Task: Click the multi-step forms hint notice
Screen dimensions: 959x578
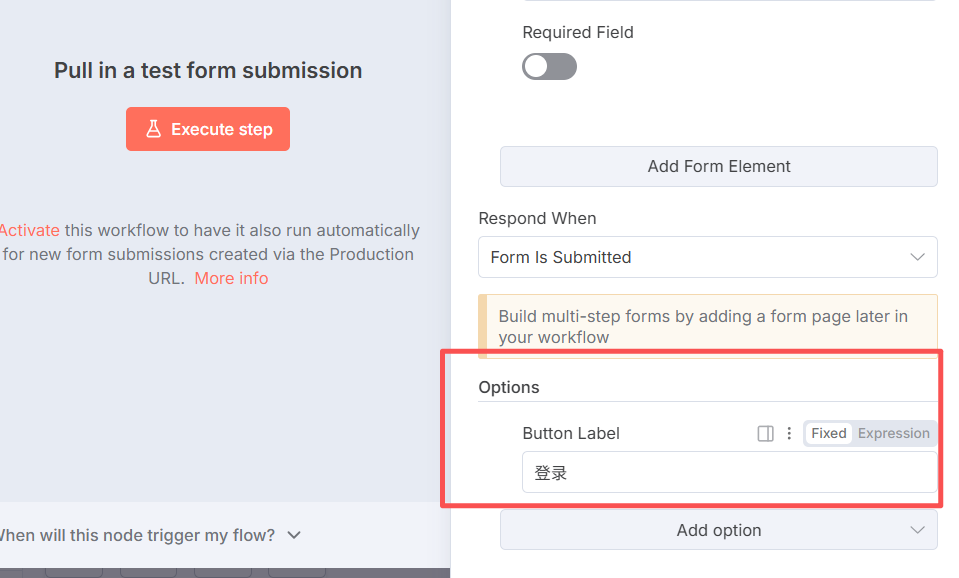Action: click(x=707, y=326)
